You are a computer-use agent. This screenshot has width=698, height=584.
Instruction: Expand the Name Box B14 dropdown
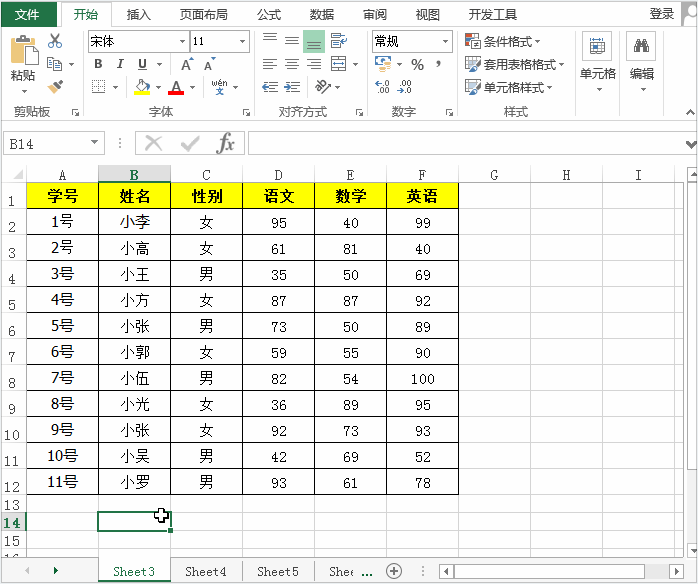click(94, 142)
